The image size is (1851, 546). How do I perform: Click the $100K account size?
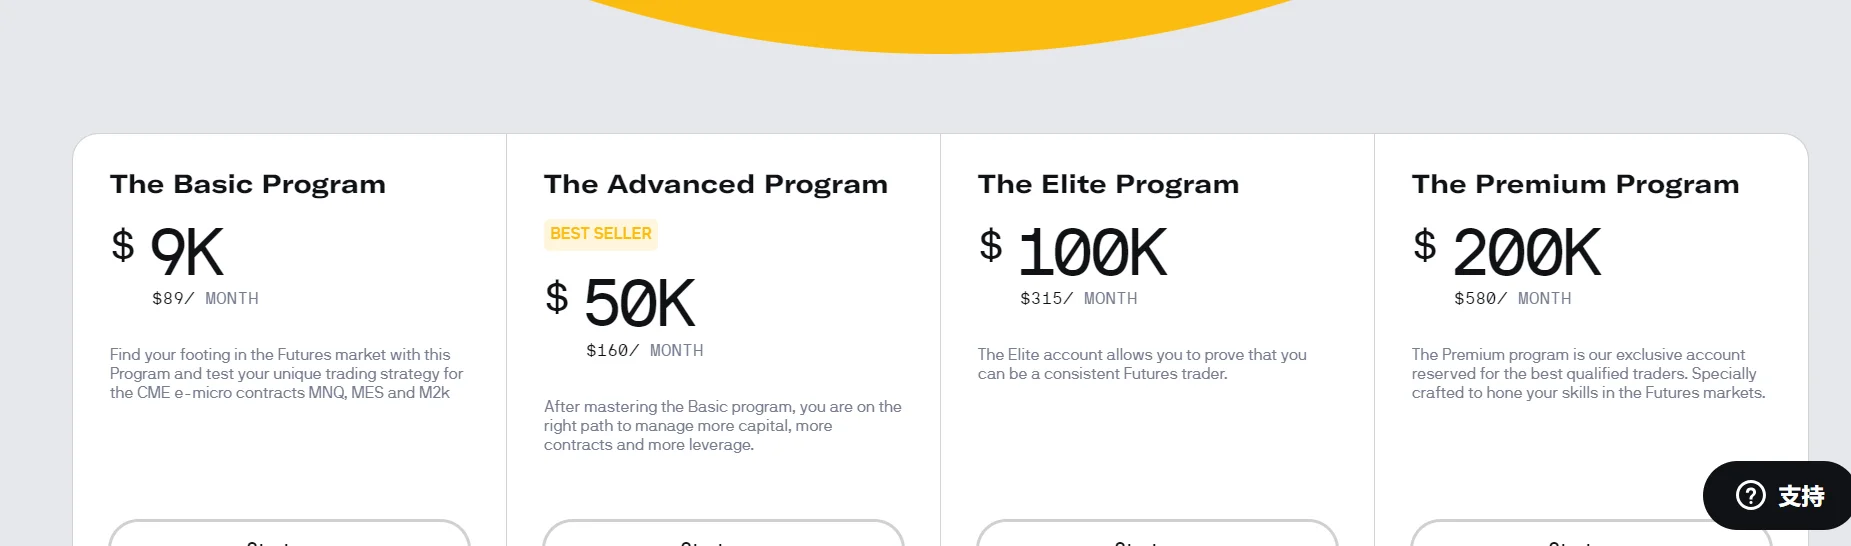click(1091, 252)
